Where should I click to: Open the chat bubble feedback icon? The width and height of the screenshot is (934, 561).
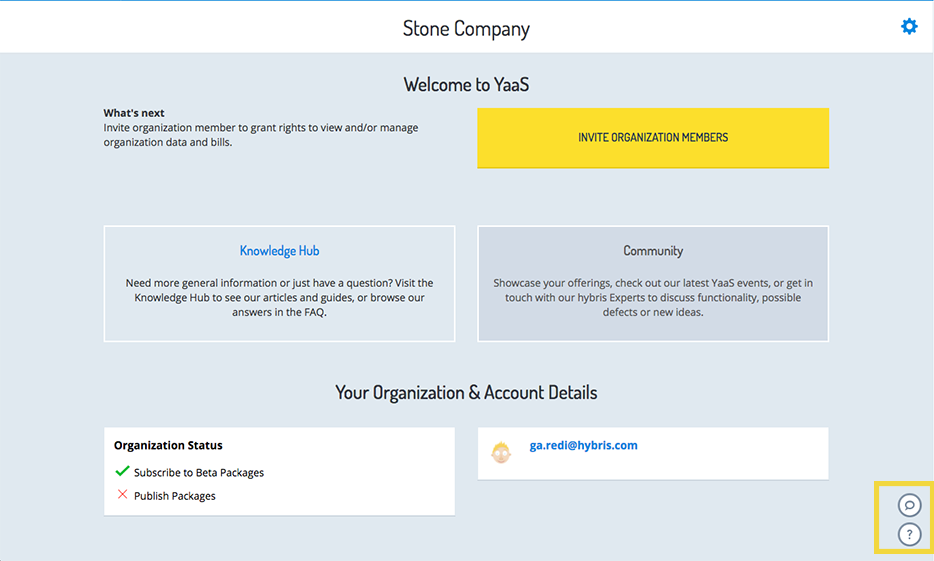click(910, 505)
